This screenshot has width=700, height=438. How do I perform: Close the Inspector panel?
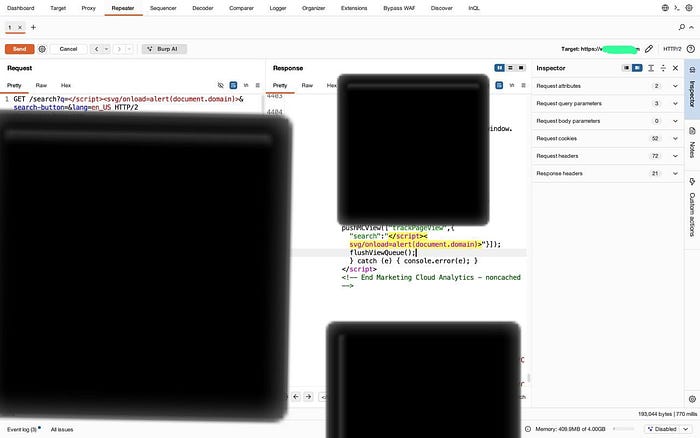(675, 68)
